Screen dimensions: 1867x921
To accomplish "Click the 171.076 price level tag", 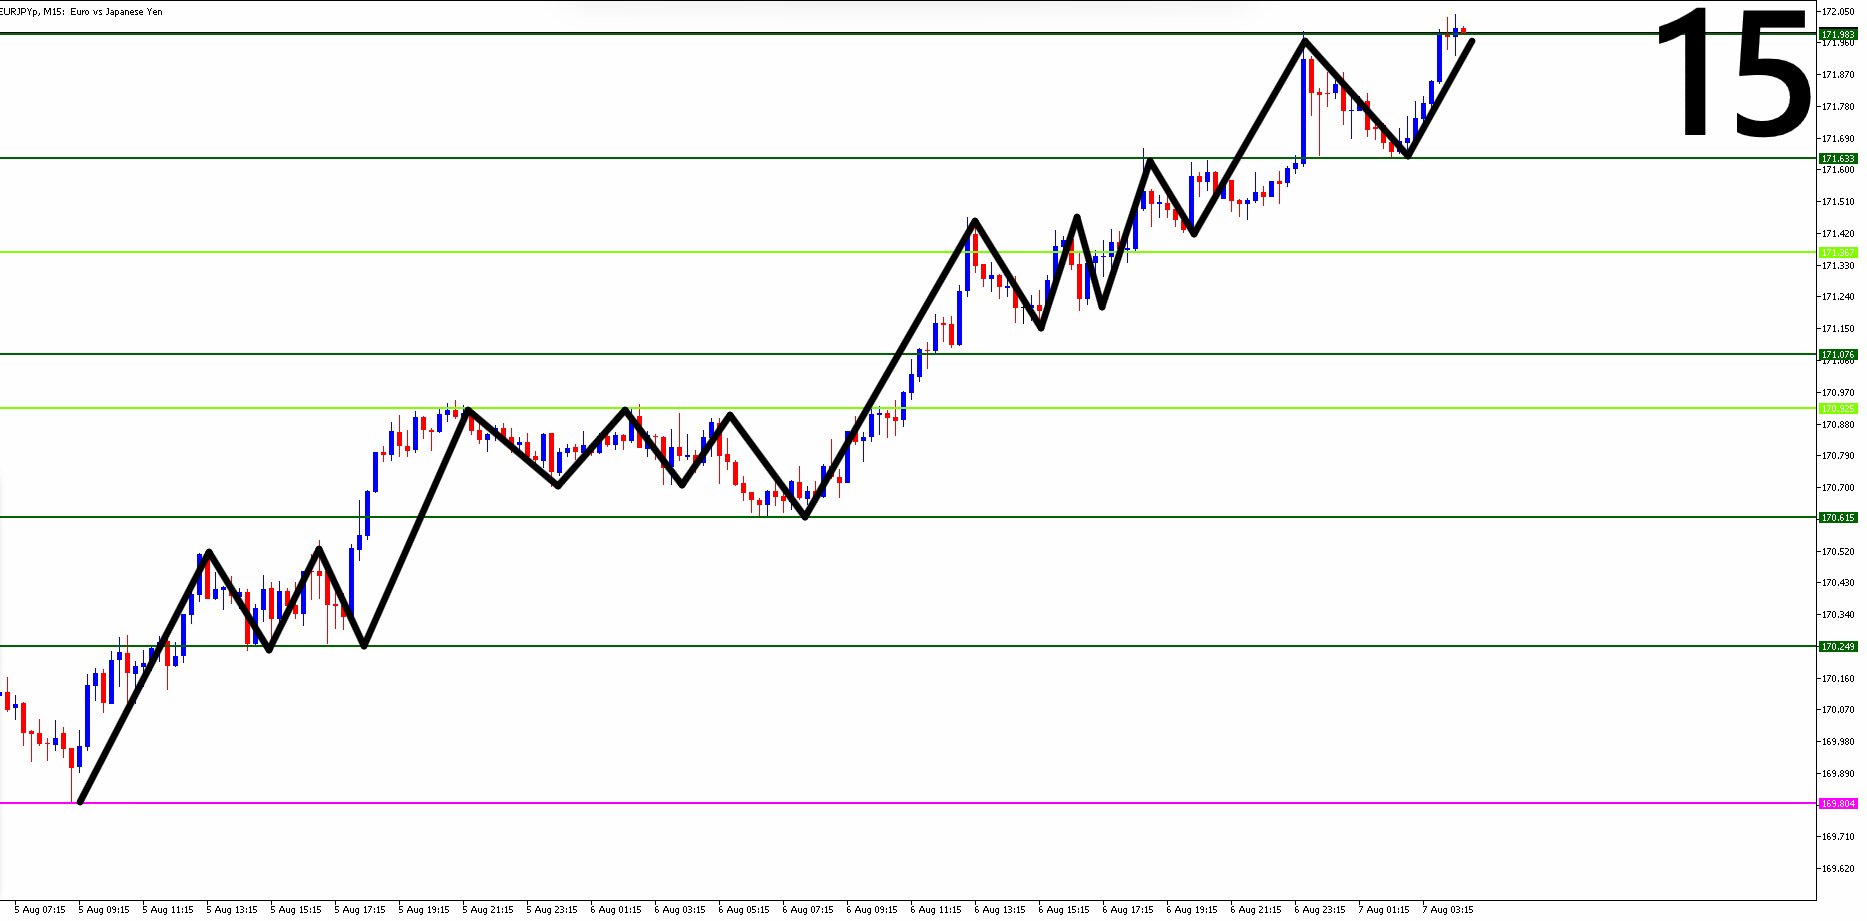I will tap(1838, 355).
